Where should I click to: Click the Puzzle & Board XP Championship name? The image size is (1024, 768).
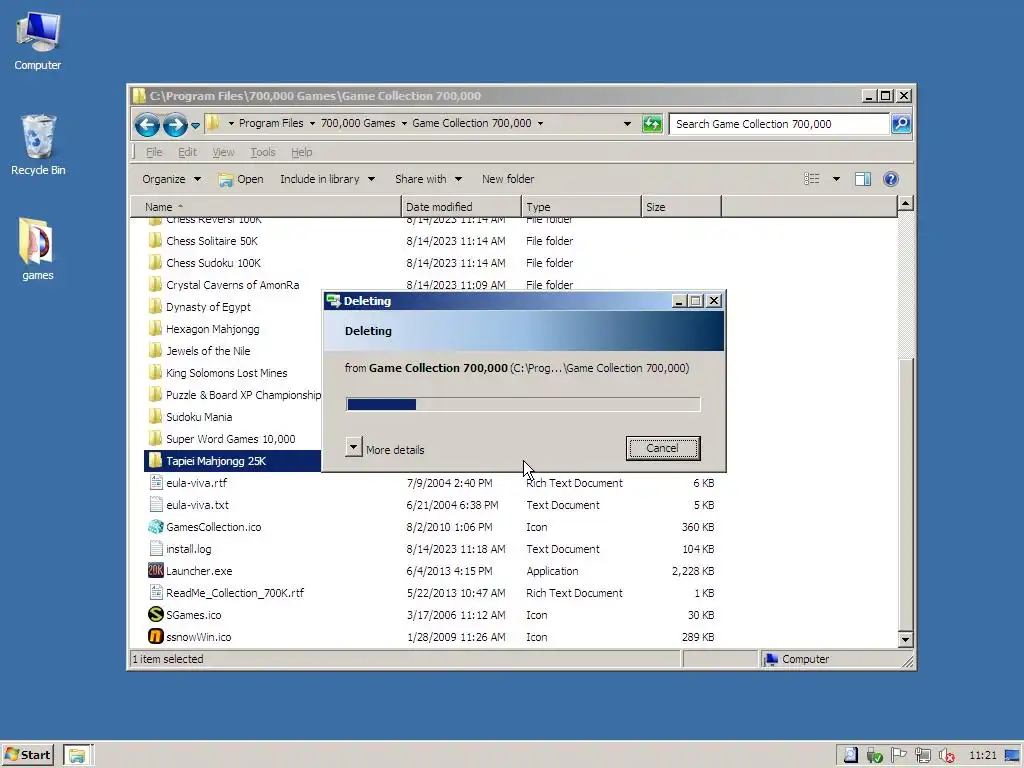point(244,395)
